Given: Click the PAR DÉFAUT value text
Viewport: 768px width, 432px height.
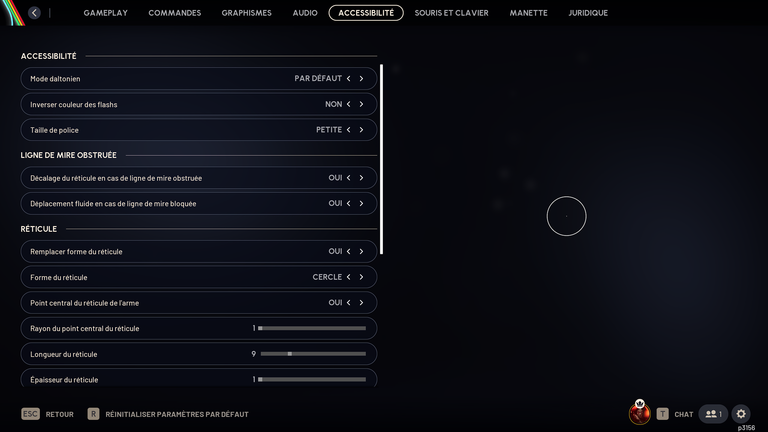Looking at the screenshot, I should 318,78.
